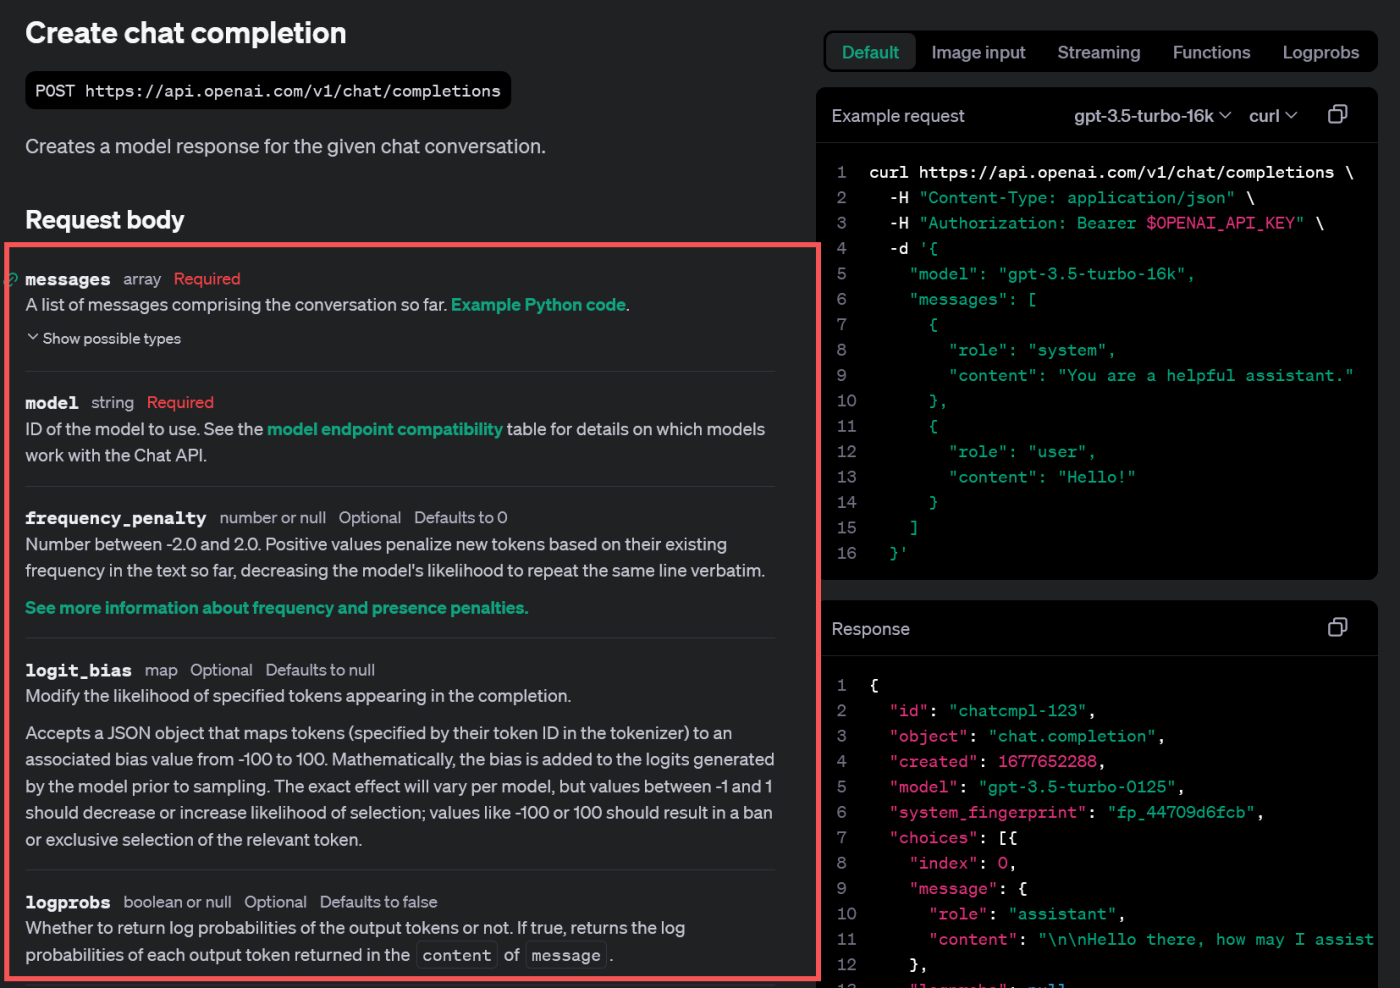Expand Show possible types under messages
This screenshot has width=1400, height=988.
click(104, 339)
